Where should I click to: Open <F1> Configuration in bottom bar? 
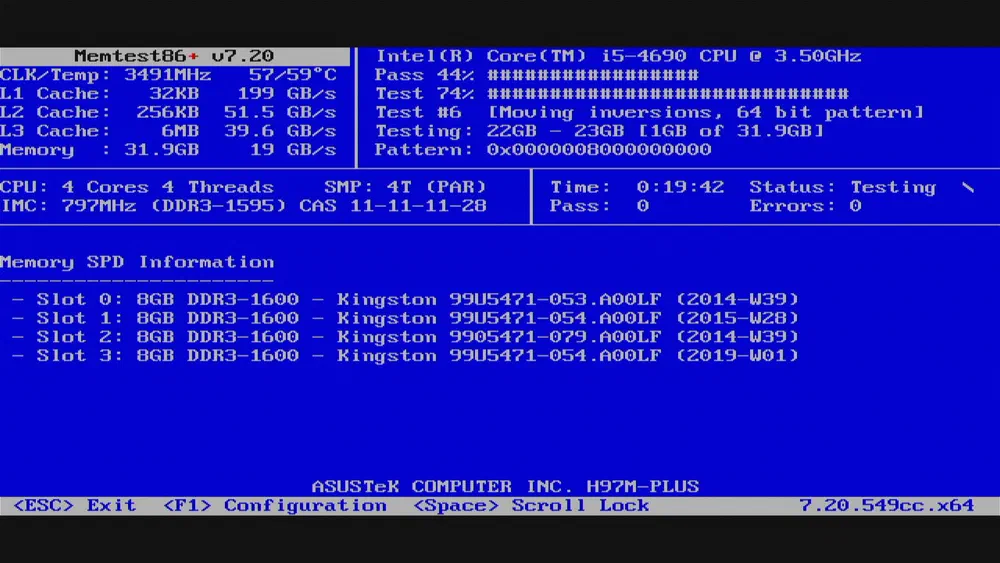(x=275, y=506)
